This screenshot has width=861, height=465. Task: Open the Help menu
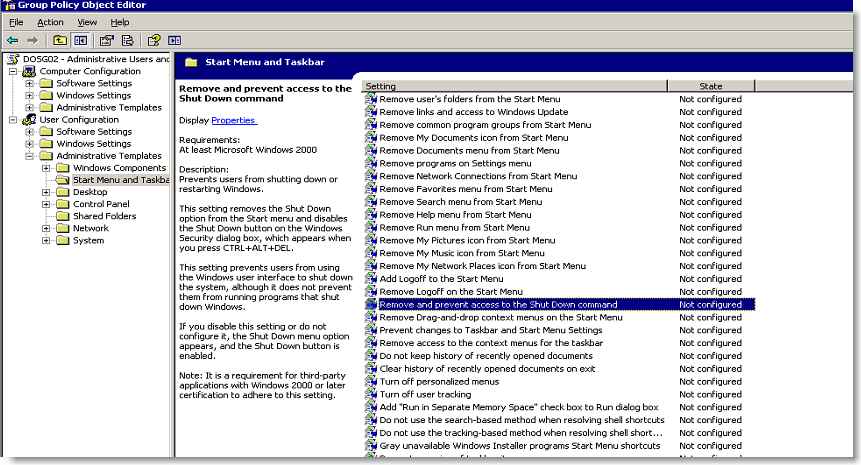point(120,23)
